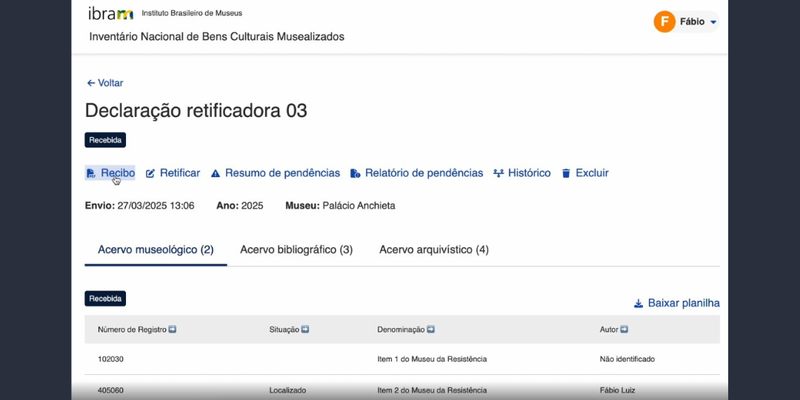Select registry number 405060
800x400 pixels.
[111, 390]
